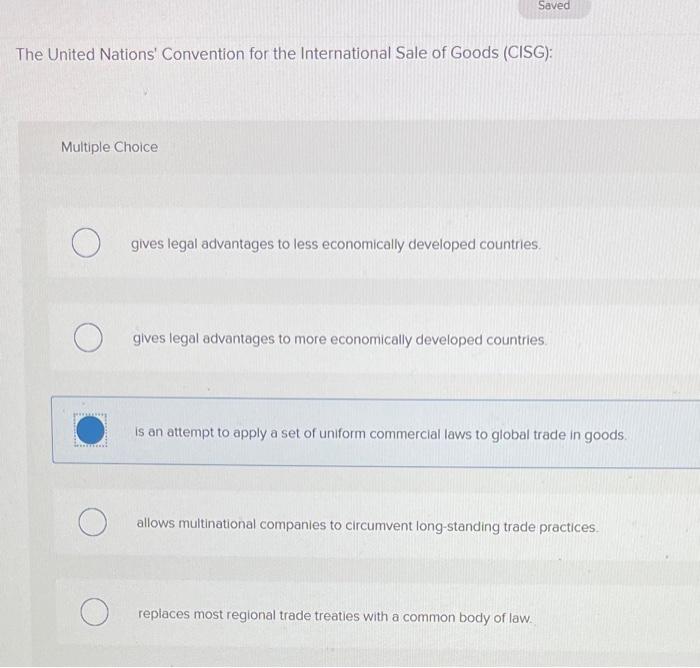Pick the 'replaces most regional trade treaties' radio button
This screenshot has width=700, height=668.
(94, 612)
